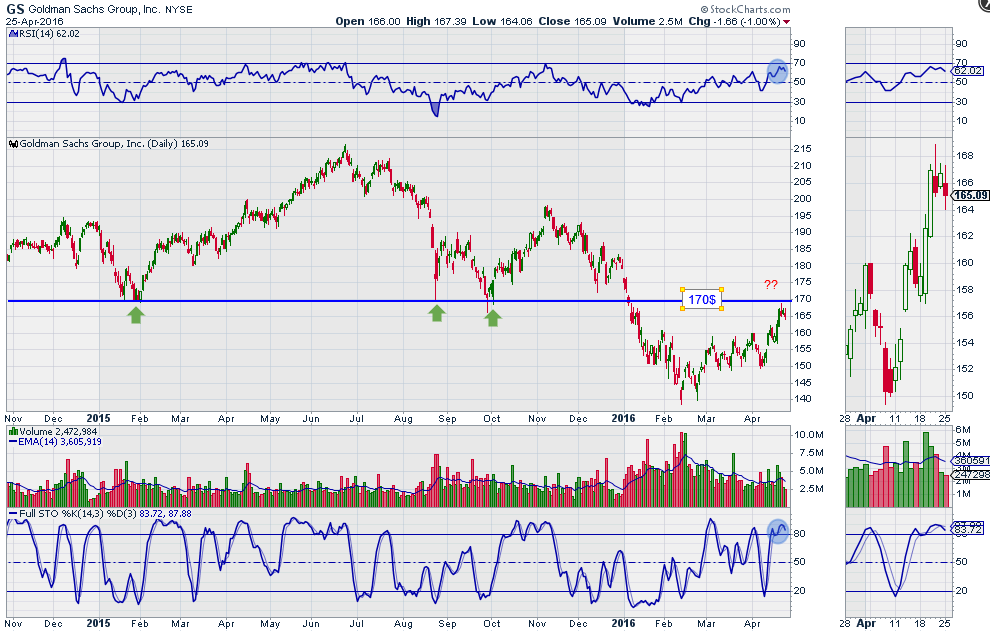Viewport: 990px width, 633px height.
Task: Click the Volume 2.5M header value
Action: (648, 21)
